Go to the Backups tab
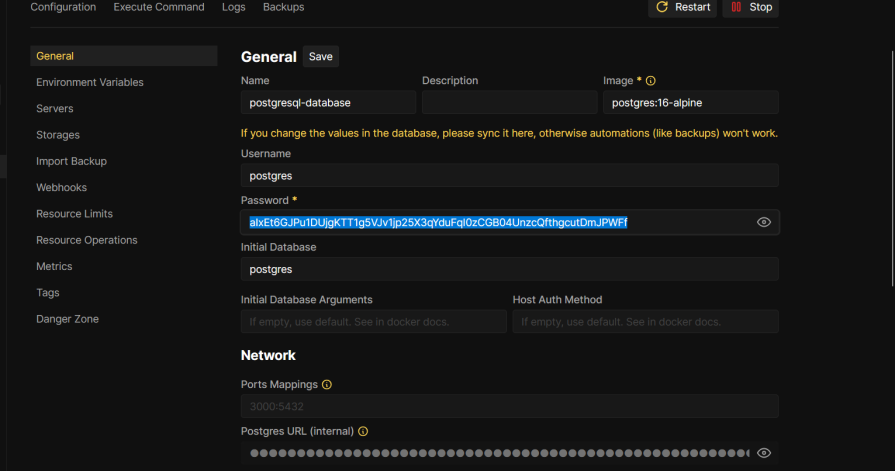This screenshot has width=895, height=471. (283, 7)
